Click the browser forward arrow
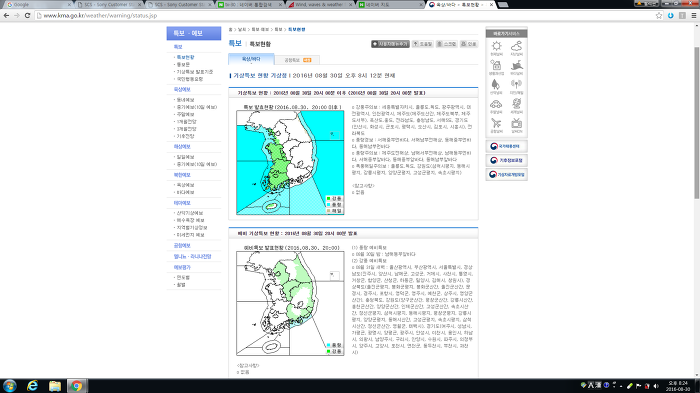 (17, 16)
